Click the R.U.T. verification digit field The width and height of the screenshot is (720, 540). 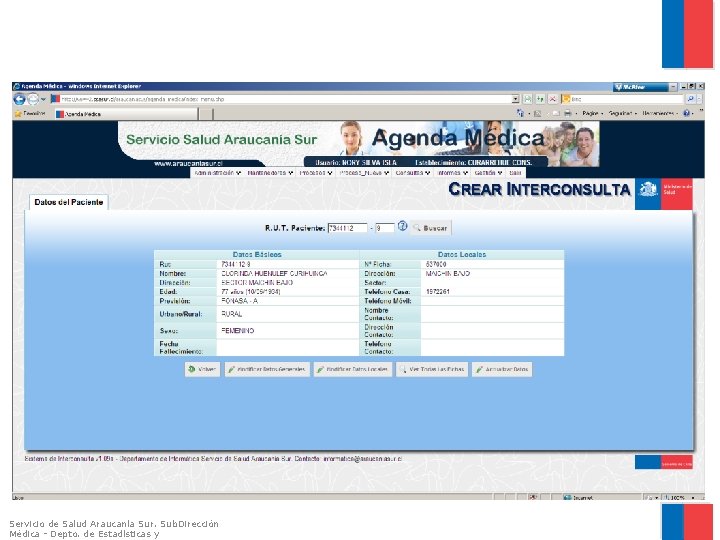384,228
